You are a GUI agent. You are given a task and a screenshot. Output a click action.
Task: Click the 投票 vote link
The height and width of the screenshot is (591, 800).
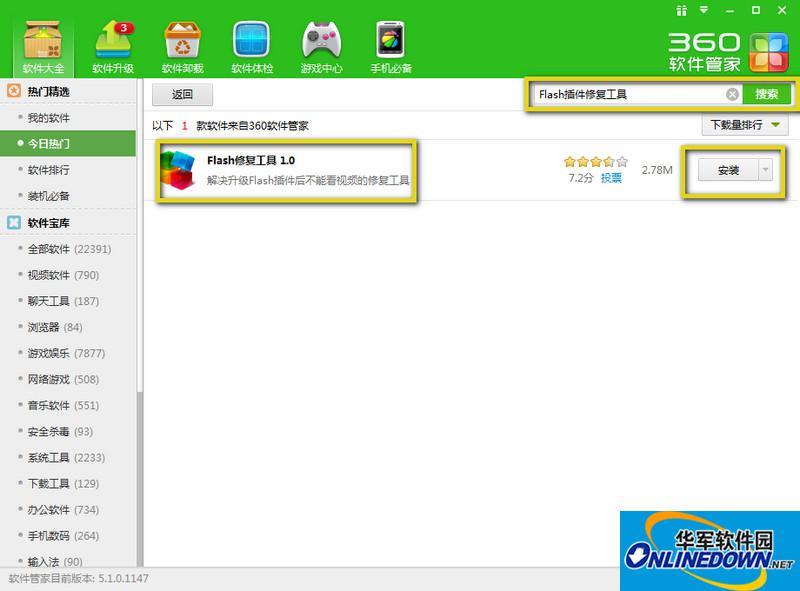coord(611,178)
